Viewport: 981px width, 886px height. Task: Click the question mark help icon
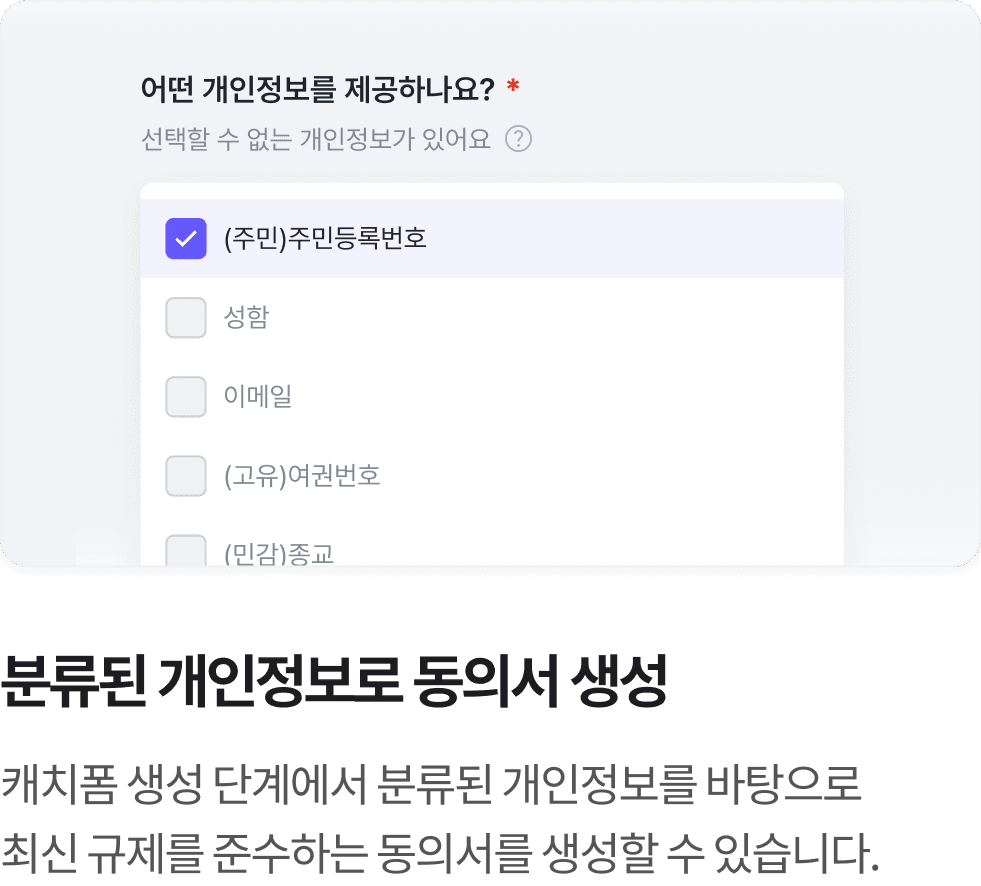pyautogui.click(x=518, y=139)
